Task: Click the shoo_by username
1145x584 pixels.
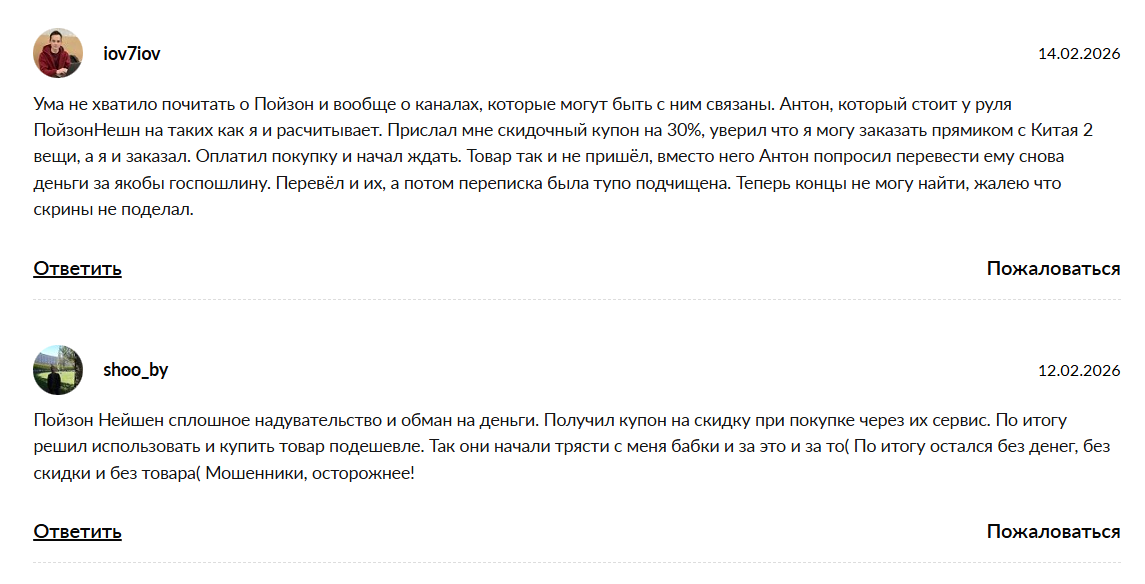Action: tap(135, 370)
